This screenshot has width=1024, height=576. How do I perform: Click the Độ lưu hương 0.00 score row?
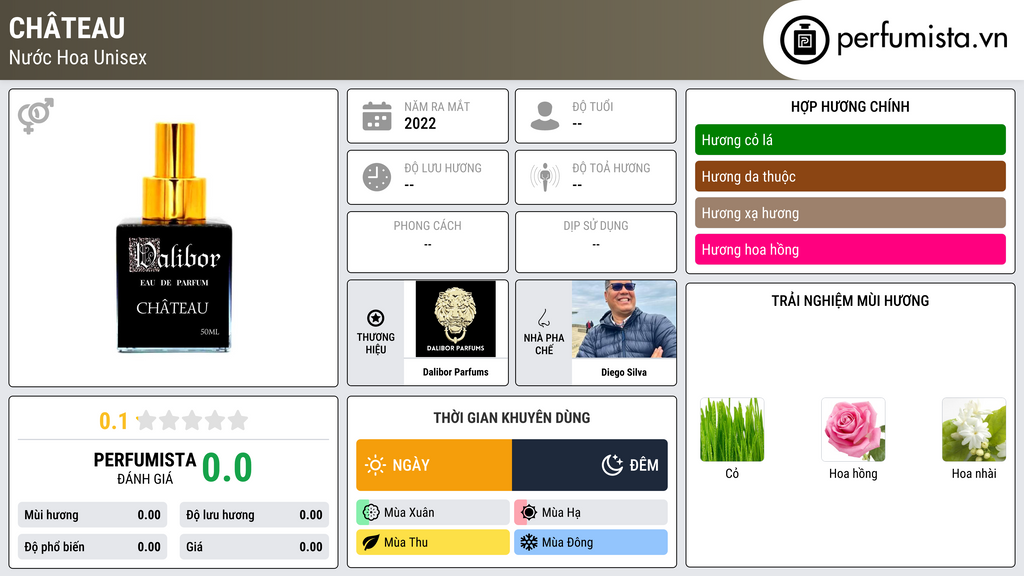(x=254, y=515)
